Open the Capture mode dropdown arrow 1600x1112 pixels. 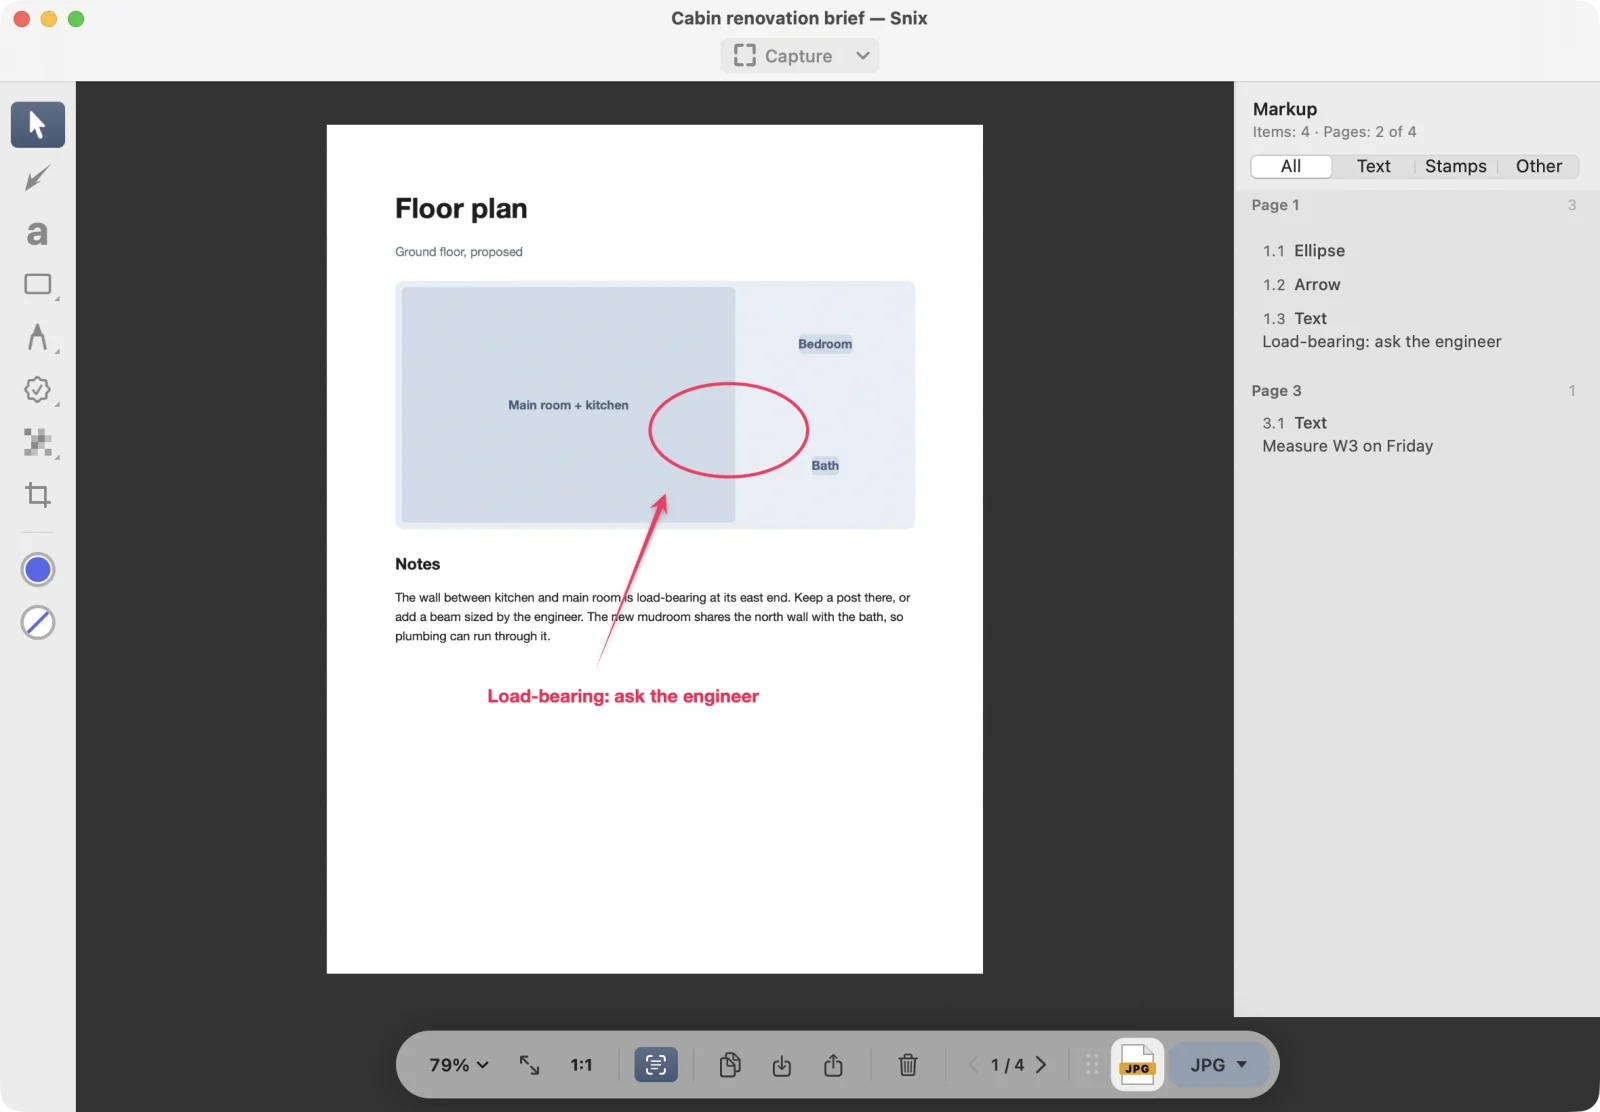[x=863, y=56]
